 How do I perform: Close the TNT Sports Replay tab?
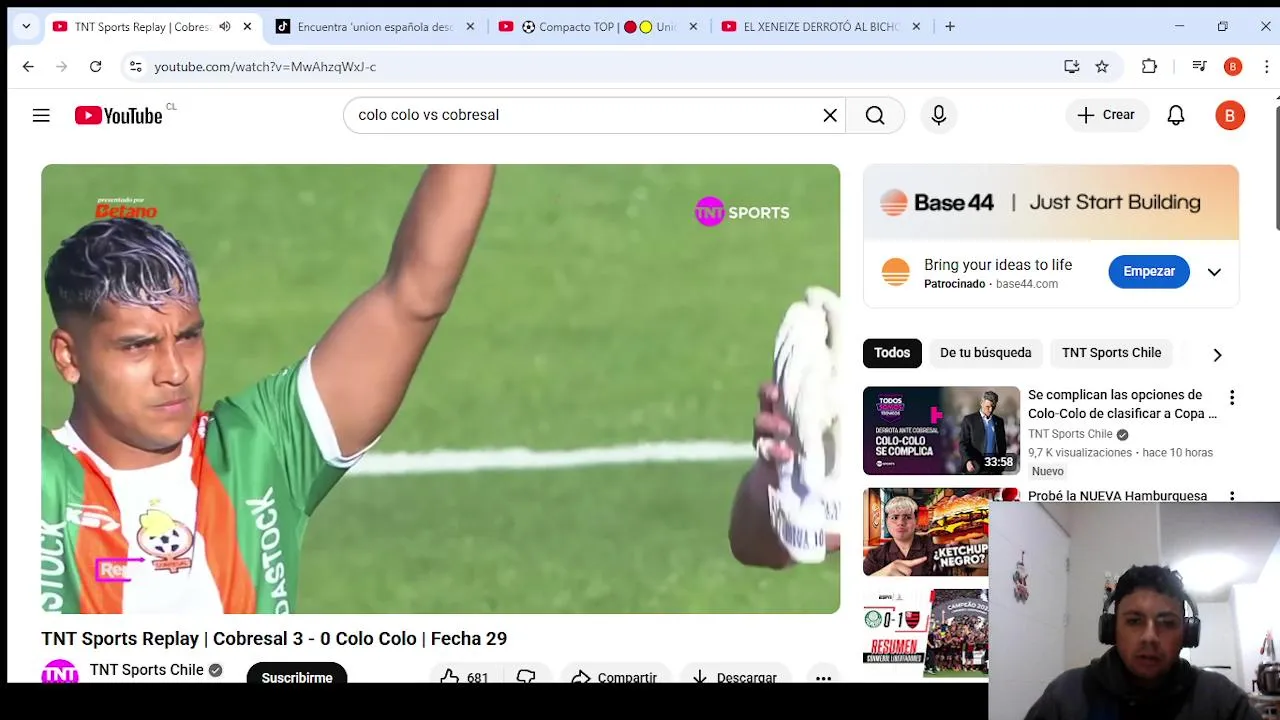coord(247,27)
